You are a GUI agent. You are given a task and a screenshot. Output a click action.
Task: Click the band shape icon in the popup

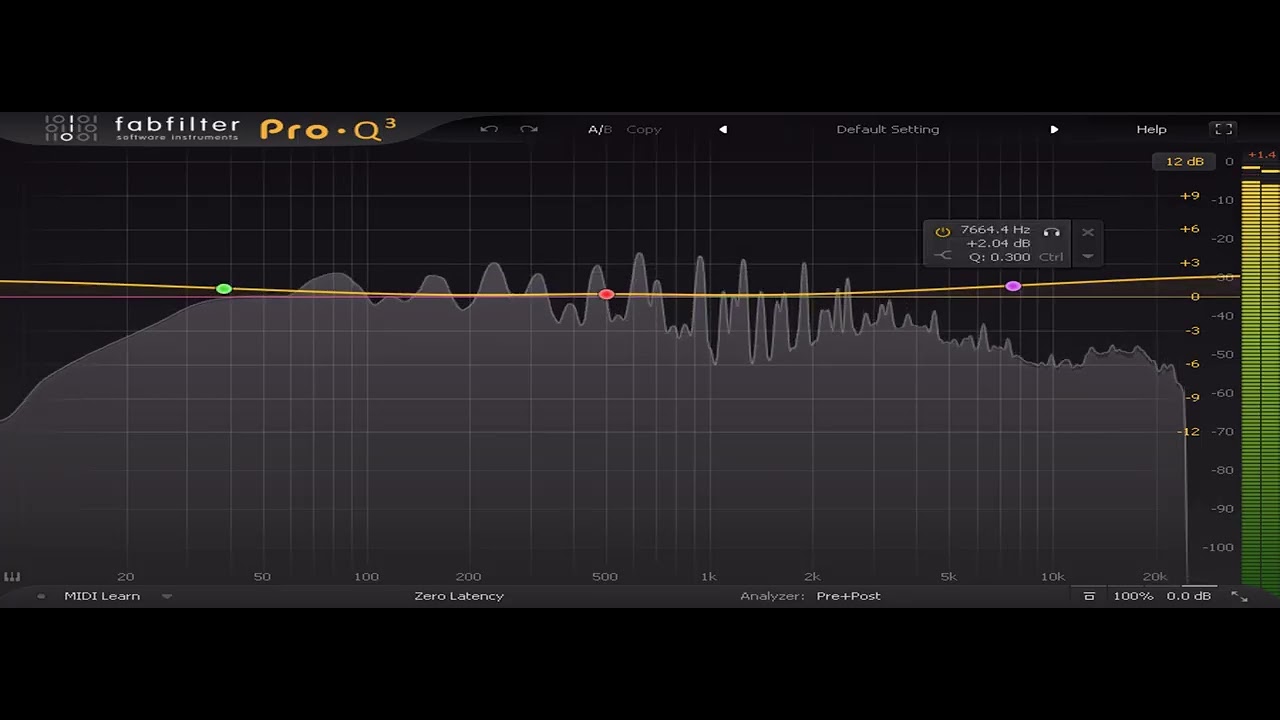point(943,255)
